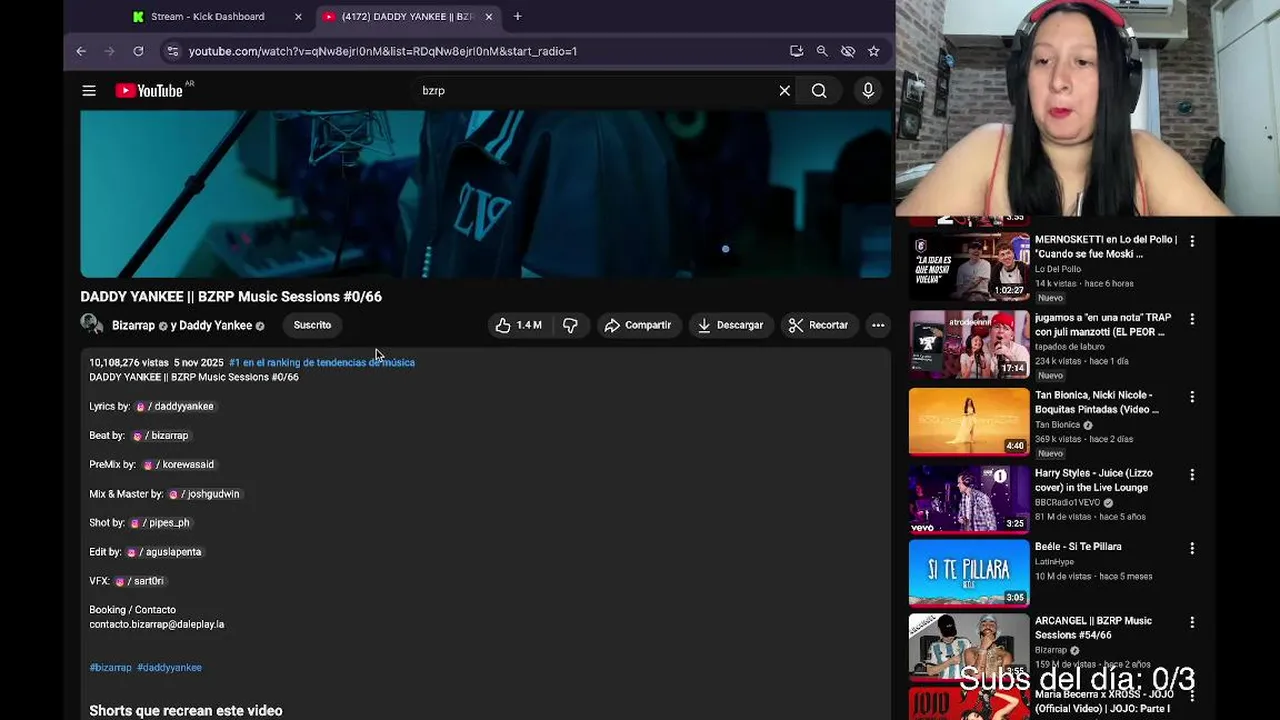The image size is (1280, 720).
Task: Switch to Stream - Kick Dashboard tab
Action: tap(207, 17)
